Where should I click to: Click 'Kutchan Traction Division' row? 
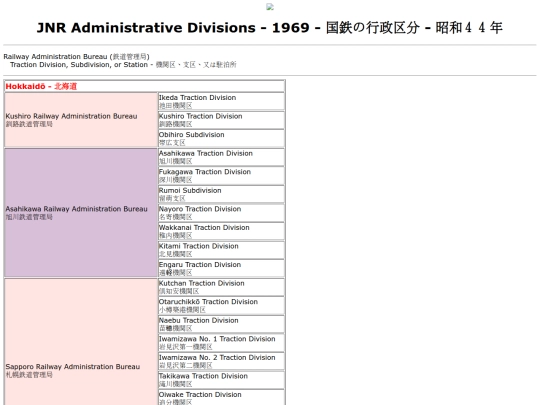coord(221,287)
